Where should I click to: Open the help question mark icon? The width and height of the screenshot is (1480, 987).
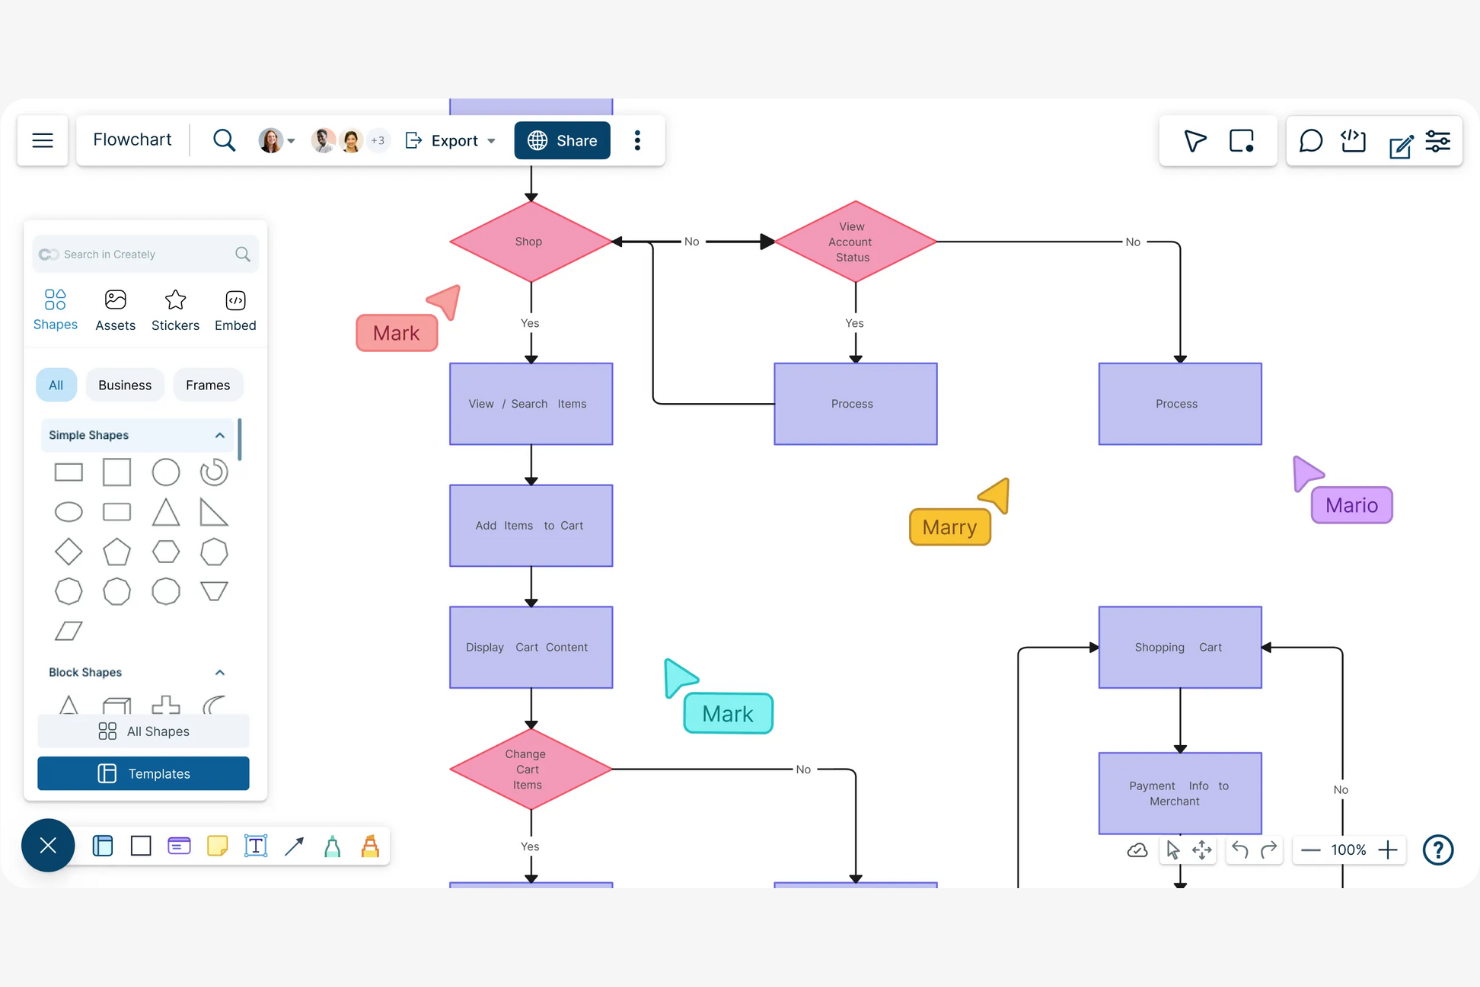click(x=1438, y=850)
